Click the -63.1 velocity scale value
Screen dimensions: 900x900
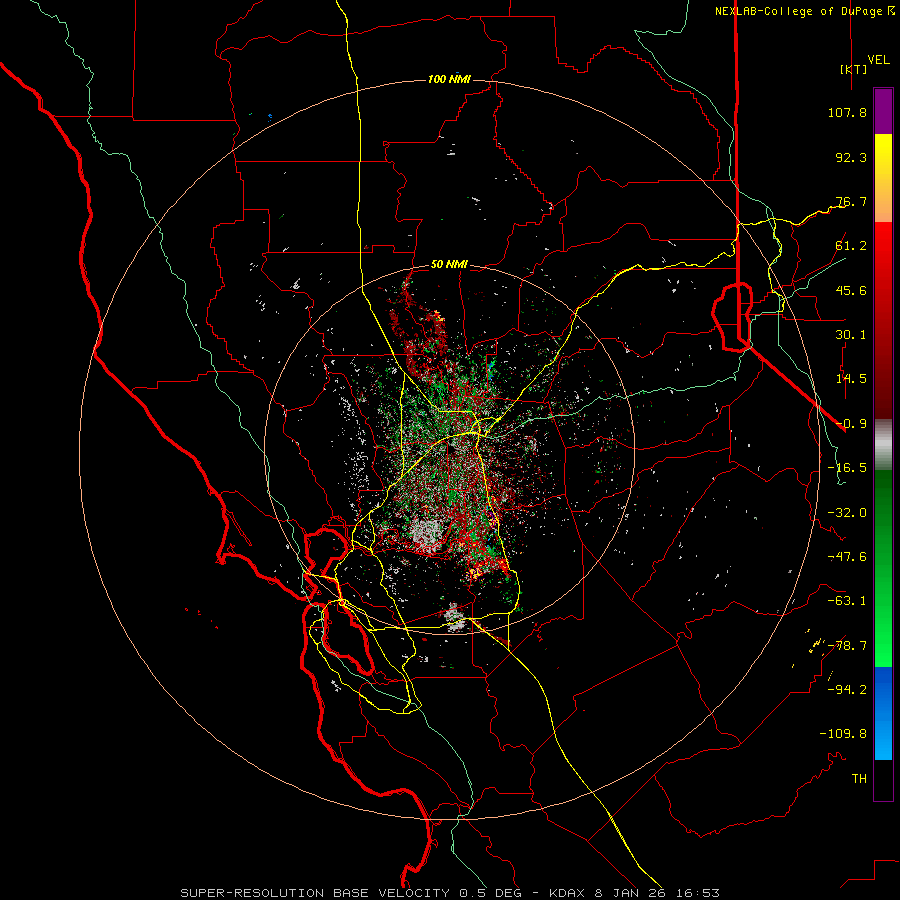click(x=847, y=601)
